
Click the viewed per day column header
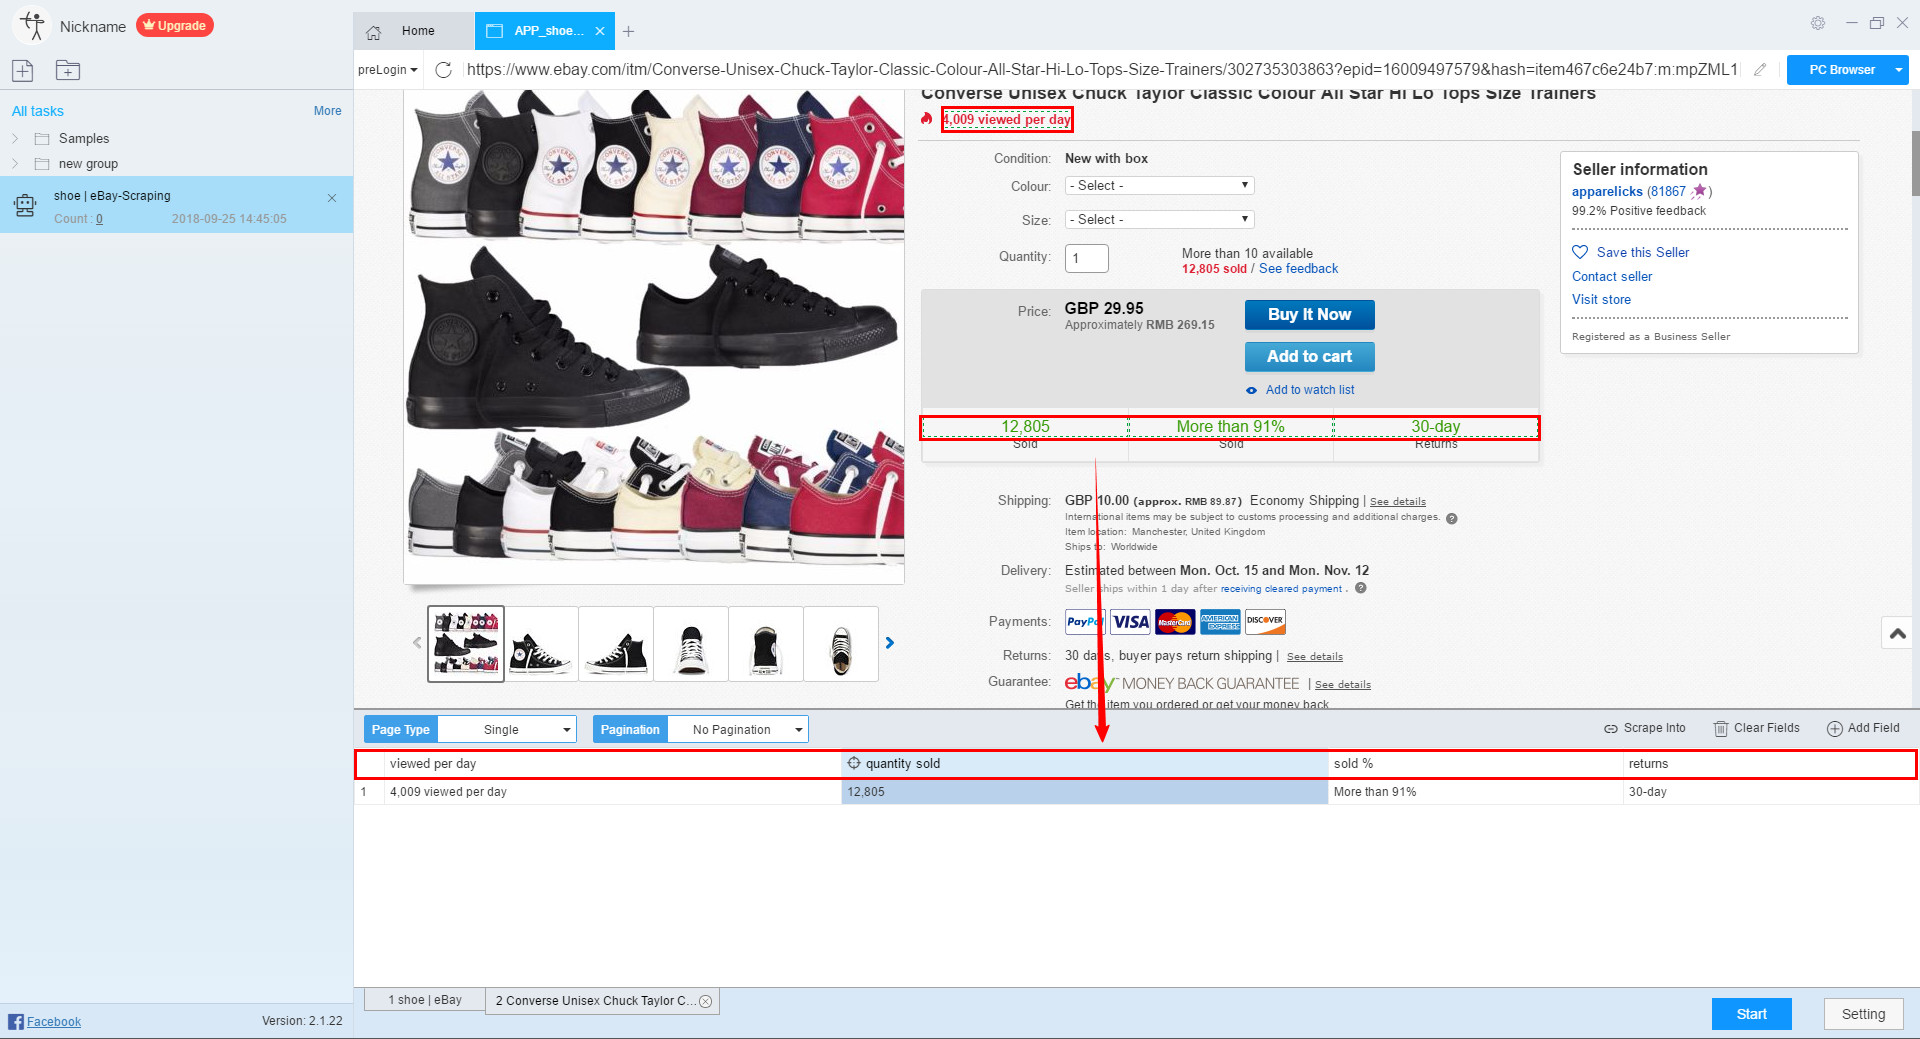coord(613,764)
